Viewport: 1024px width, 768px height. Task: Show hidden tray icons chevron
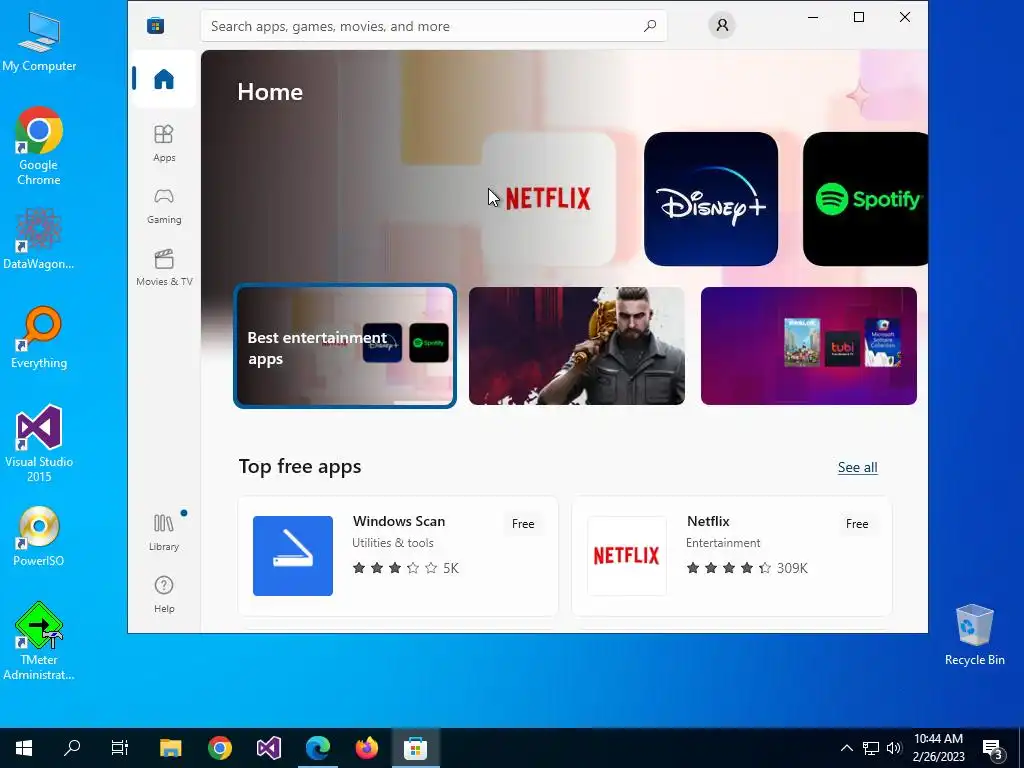846,748
